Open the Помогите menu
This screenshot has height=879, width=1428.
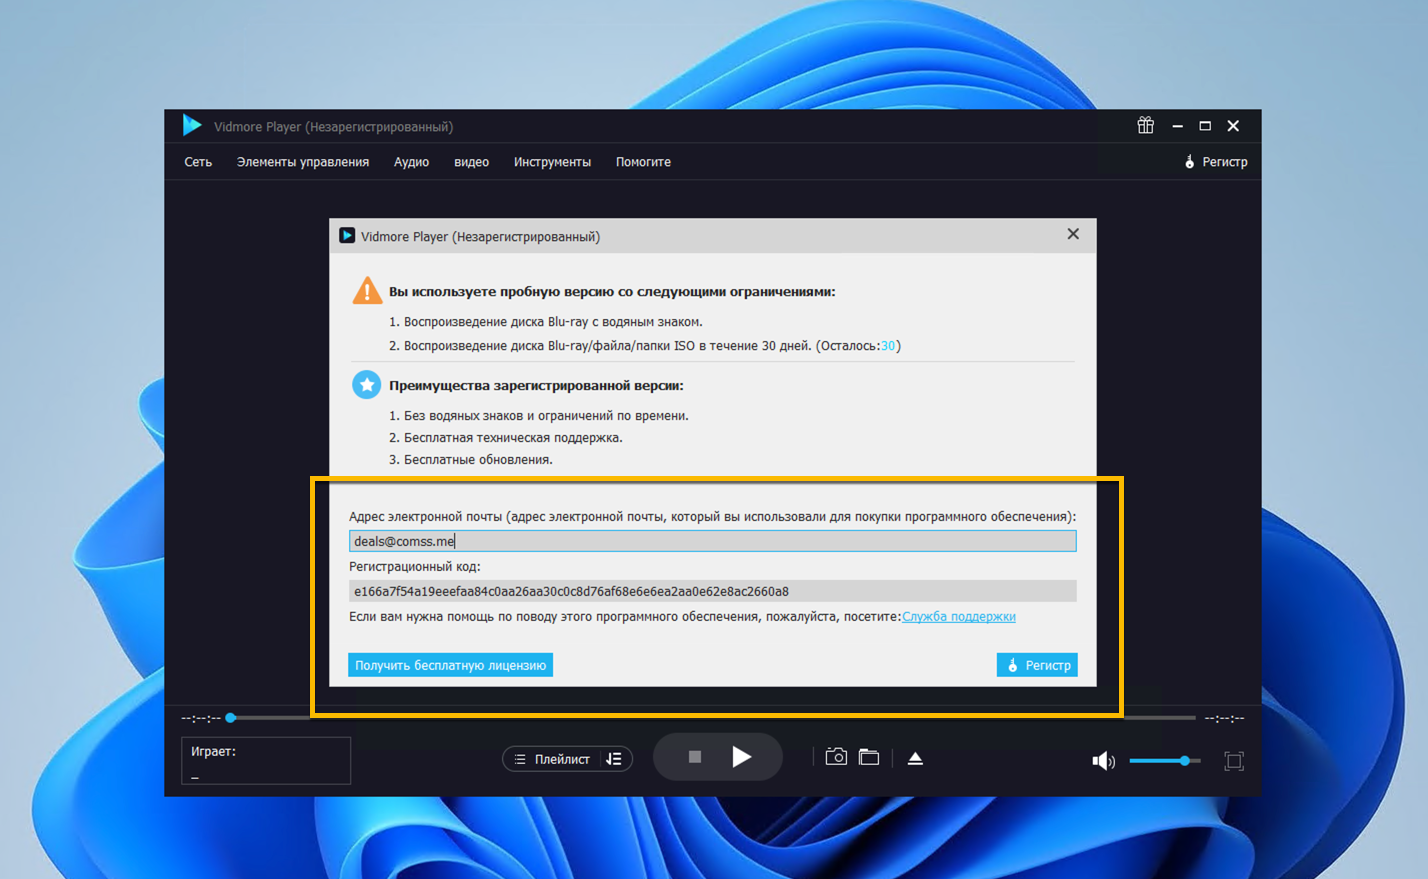pyautogui.click(x=643, y=162)
